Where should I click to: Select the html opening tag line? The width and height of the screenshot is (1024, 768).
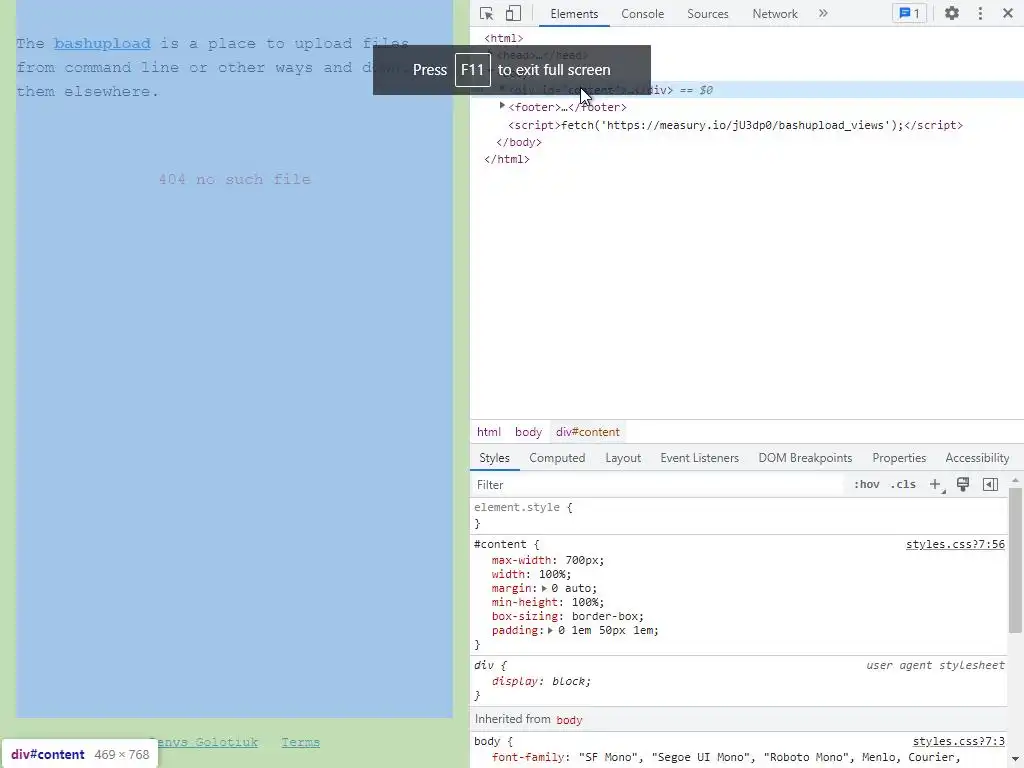pos(504,39)
